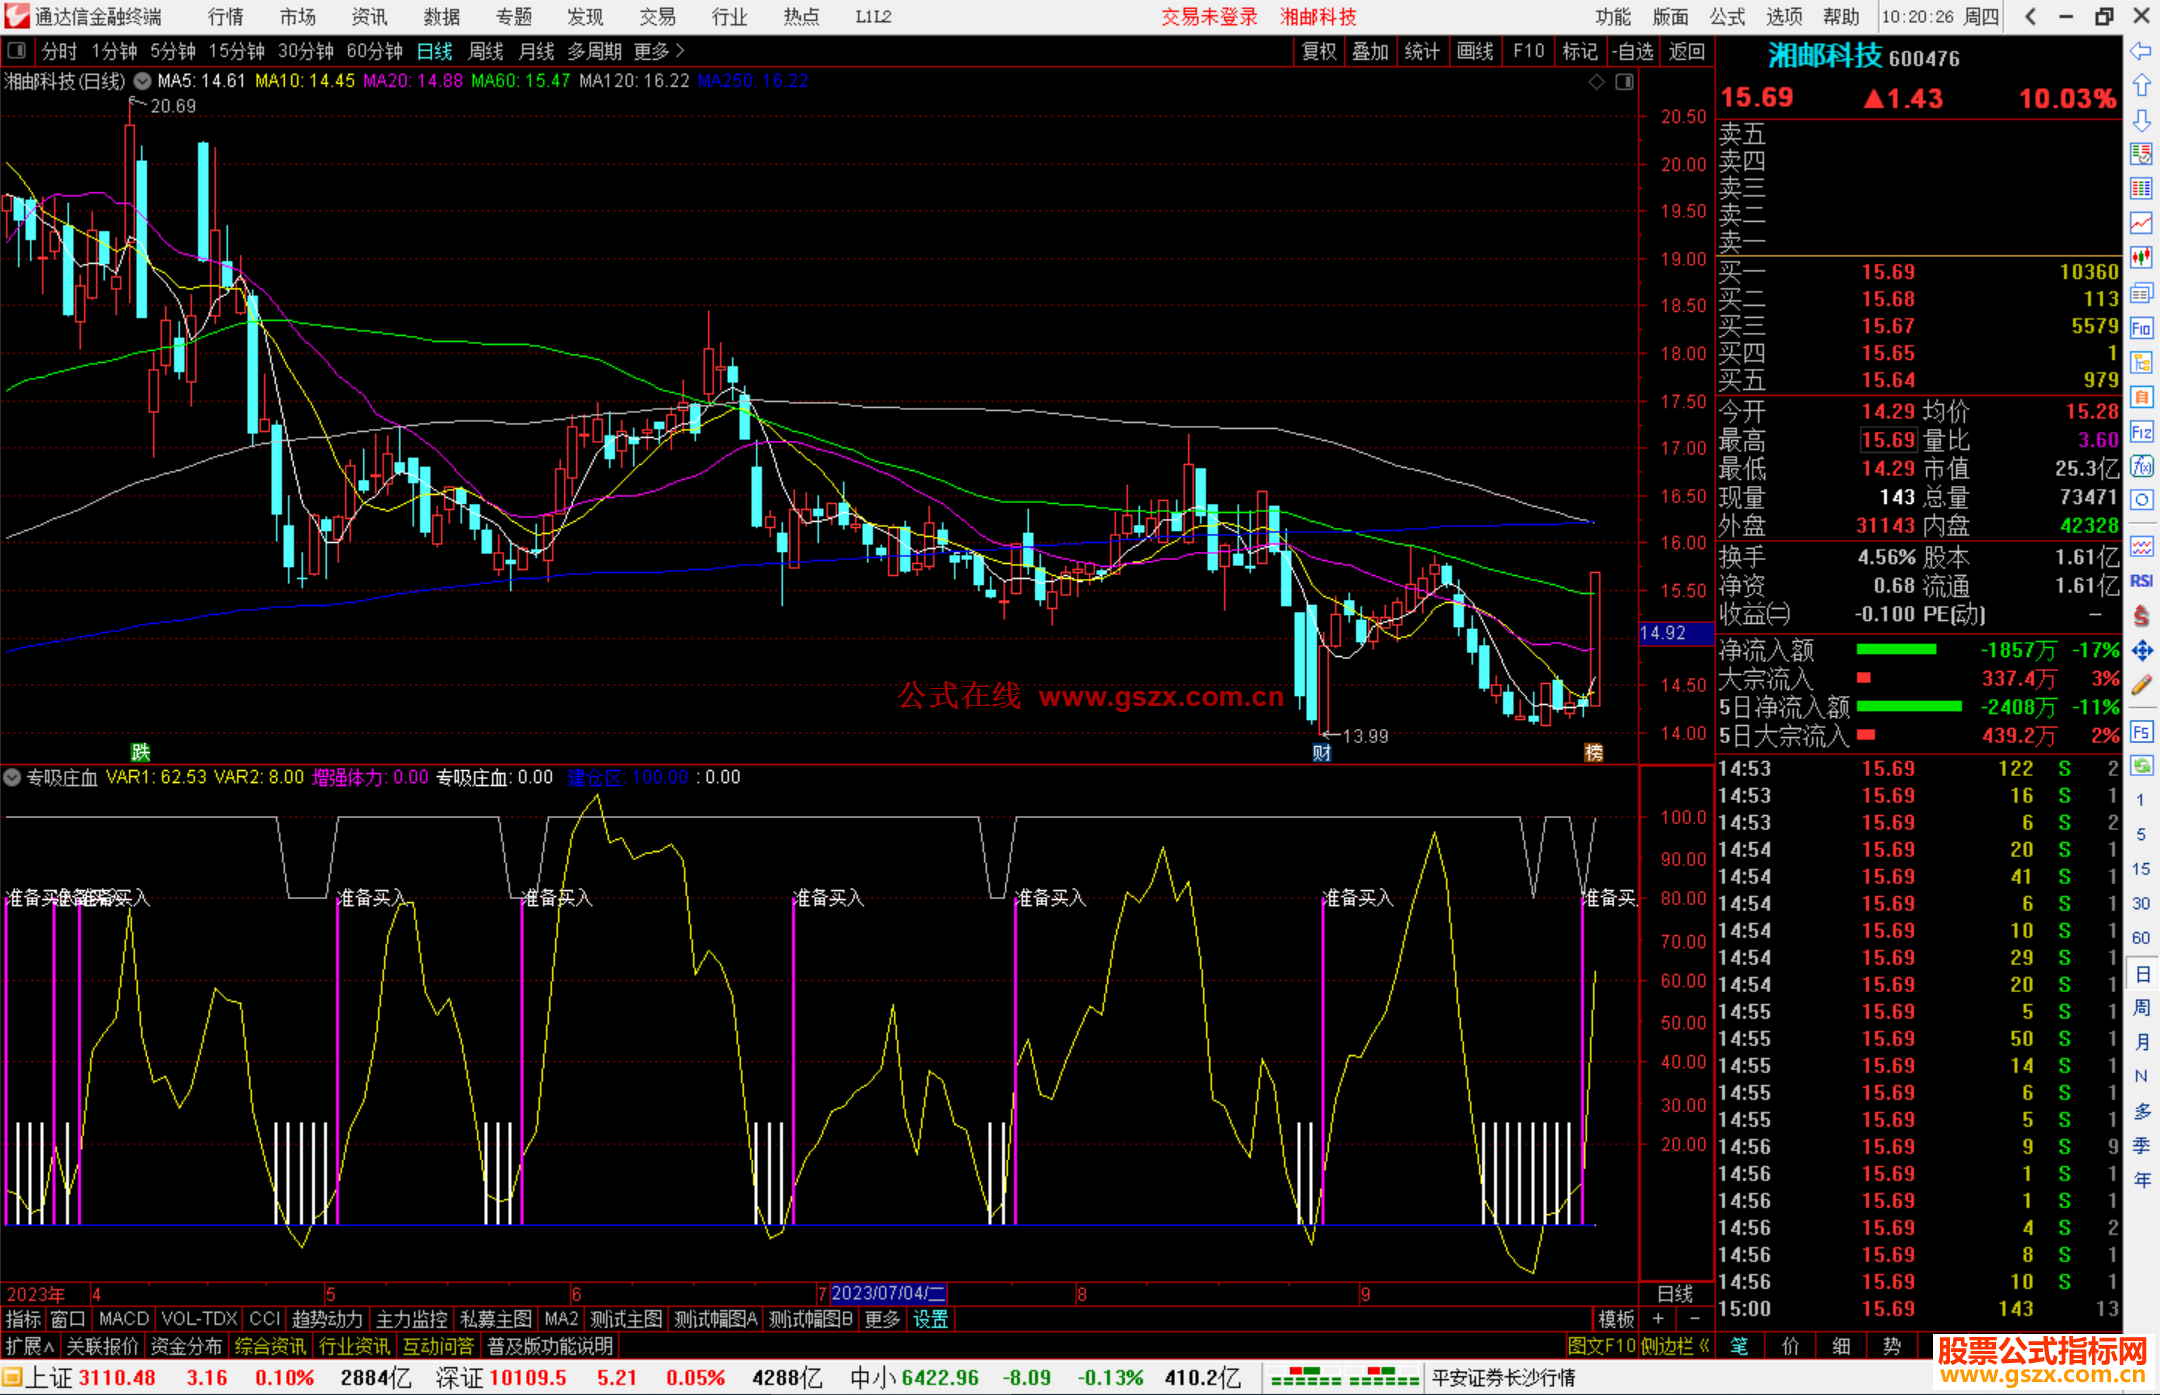Expand the 更多 period dropdown
The width and height of the screenshot is (2160, 1395).
click(659, 51)
